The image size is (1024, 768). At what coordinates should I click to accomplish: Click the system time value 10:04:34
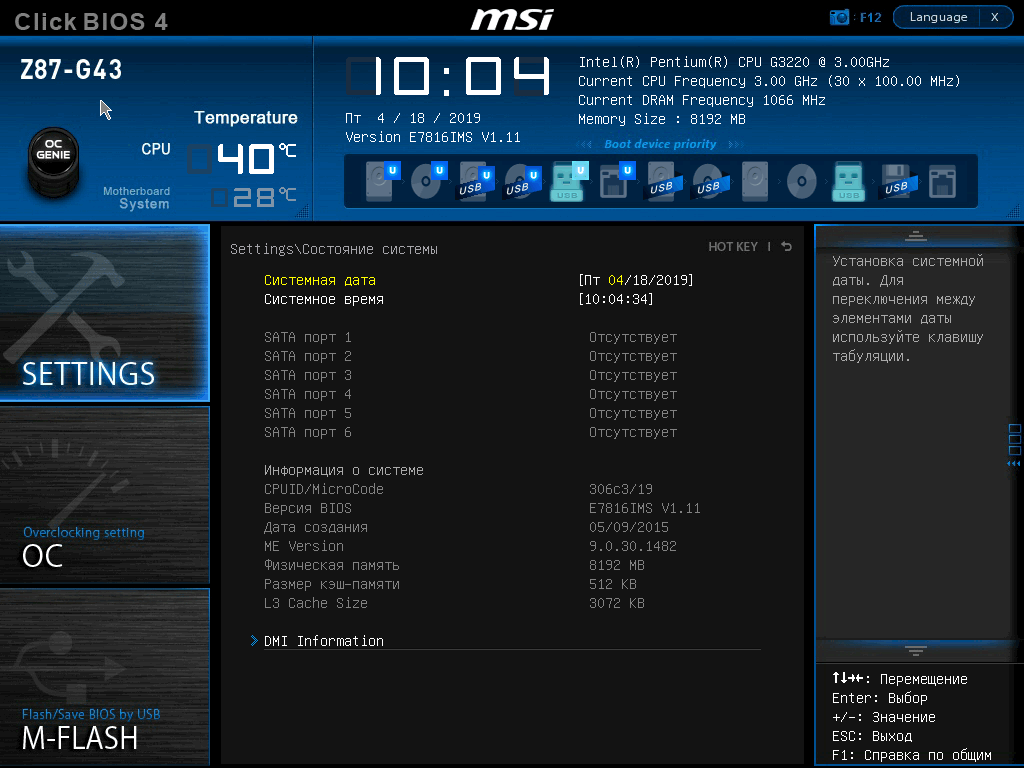pyautogui.click(x=616, y=299)
